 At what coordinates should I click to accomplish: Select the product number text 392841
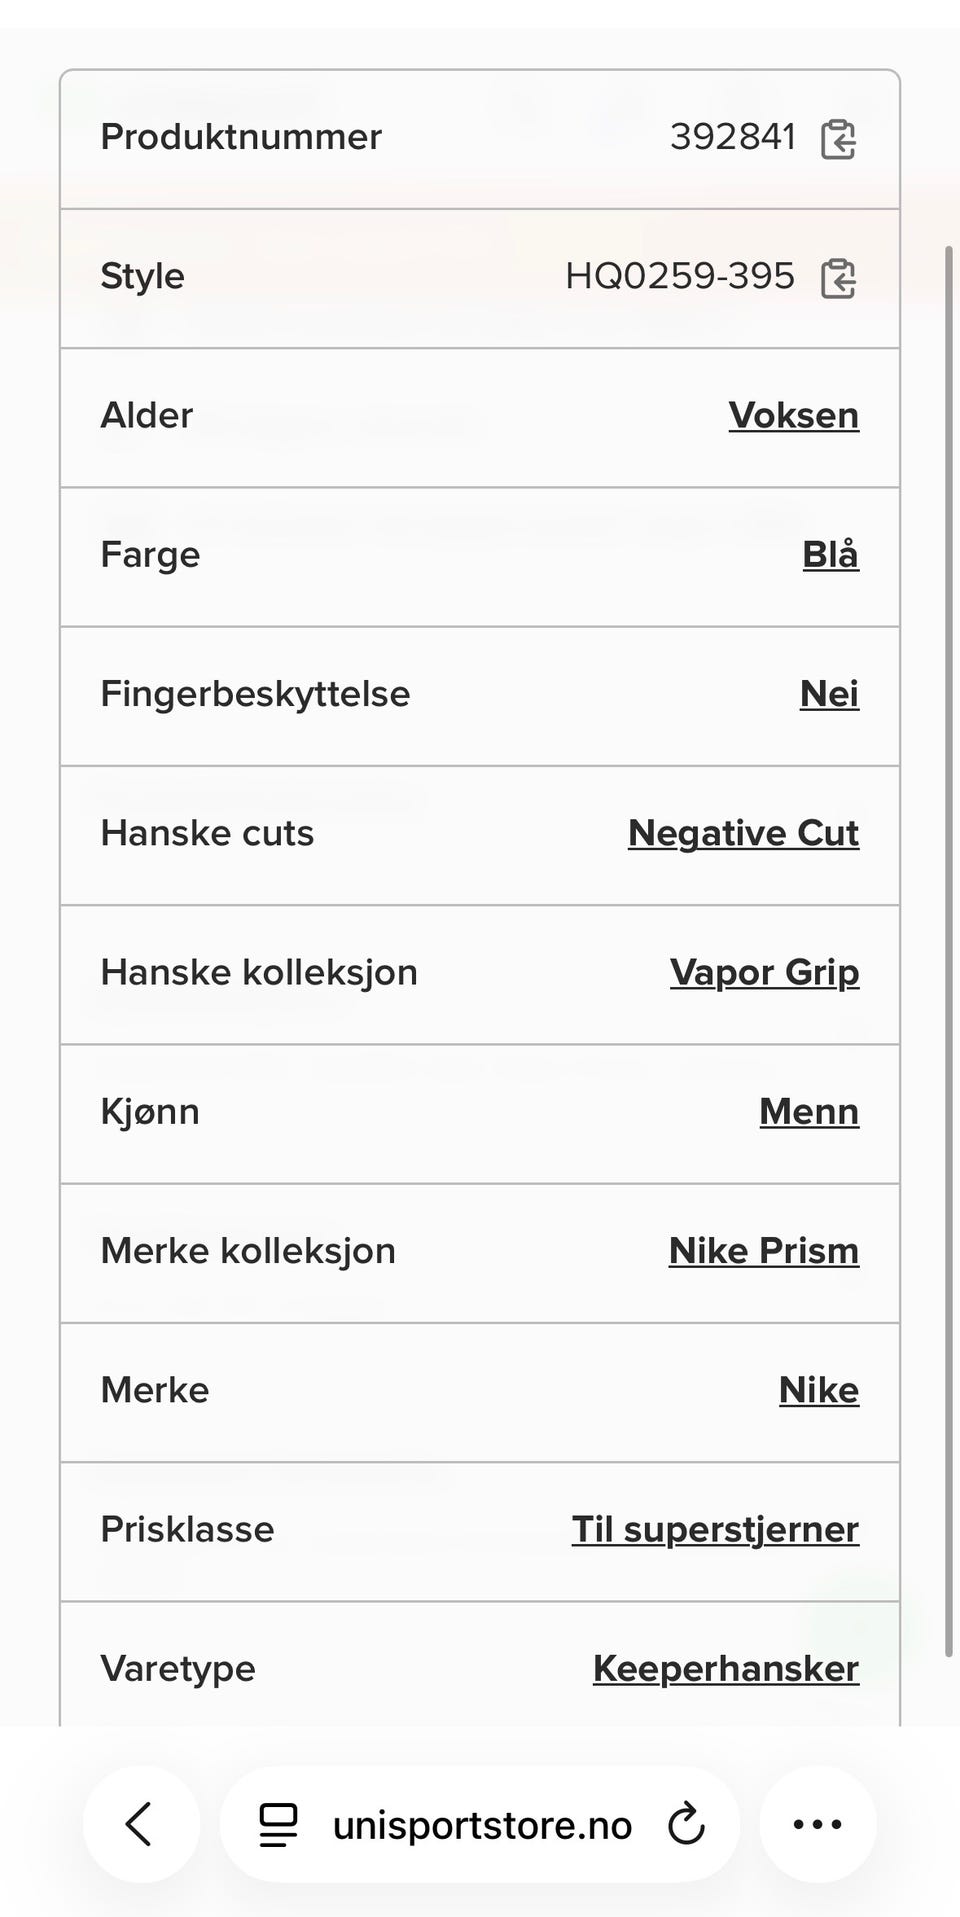[x=733, y=137]
